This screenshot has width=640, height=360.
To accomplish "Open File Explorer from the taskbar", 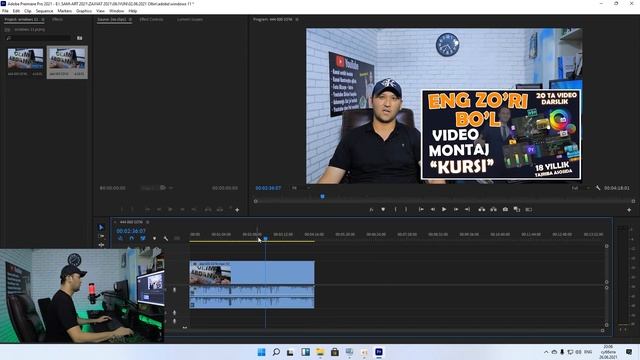I will click(320, 352).
